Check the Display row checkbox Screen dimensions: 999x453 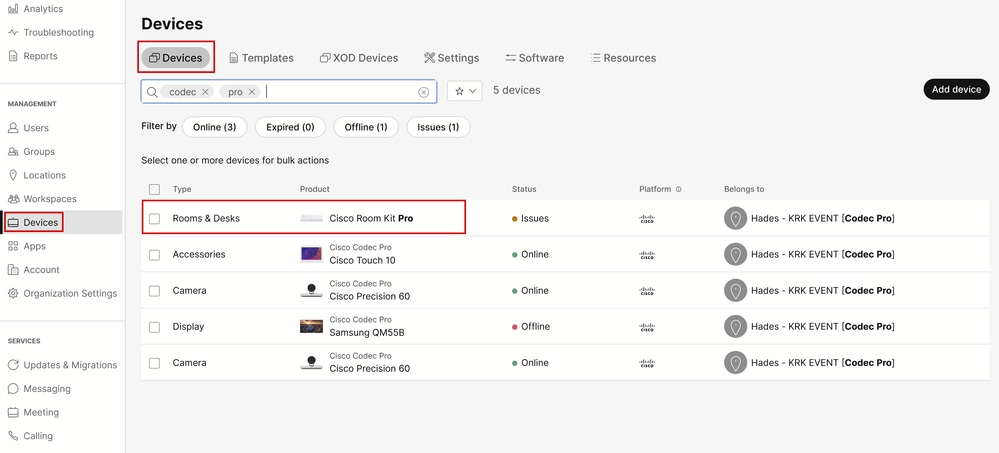tap(154, 327)
